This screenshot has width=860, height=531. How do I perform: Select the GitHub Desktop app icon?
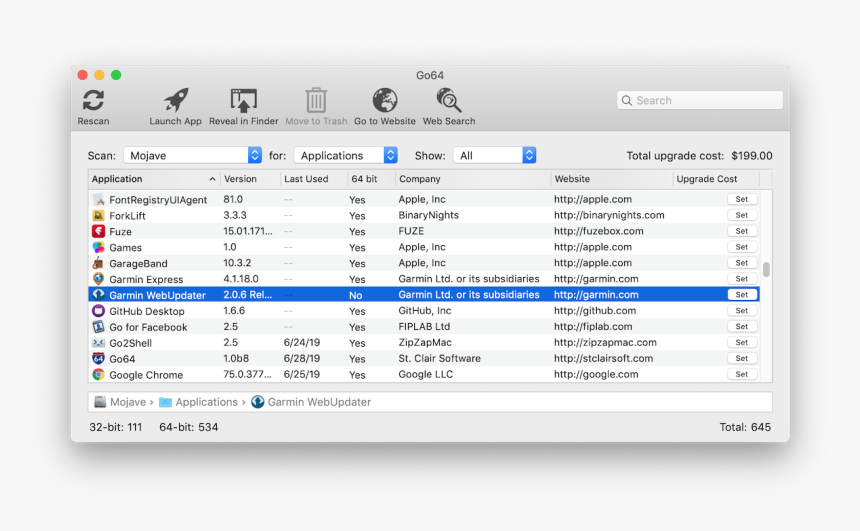(x=98, y=310)
